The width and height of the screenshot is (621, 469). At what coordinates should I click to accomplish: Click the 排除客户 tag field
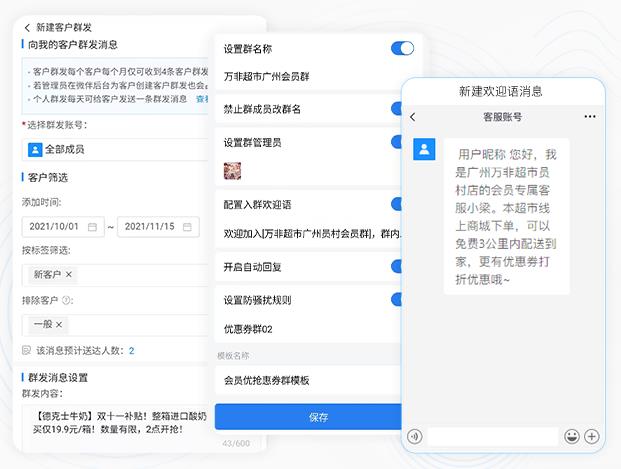pos(115,325)
